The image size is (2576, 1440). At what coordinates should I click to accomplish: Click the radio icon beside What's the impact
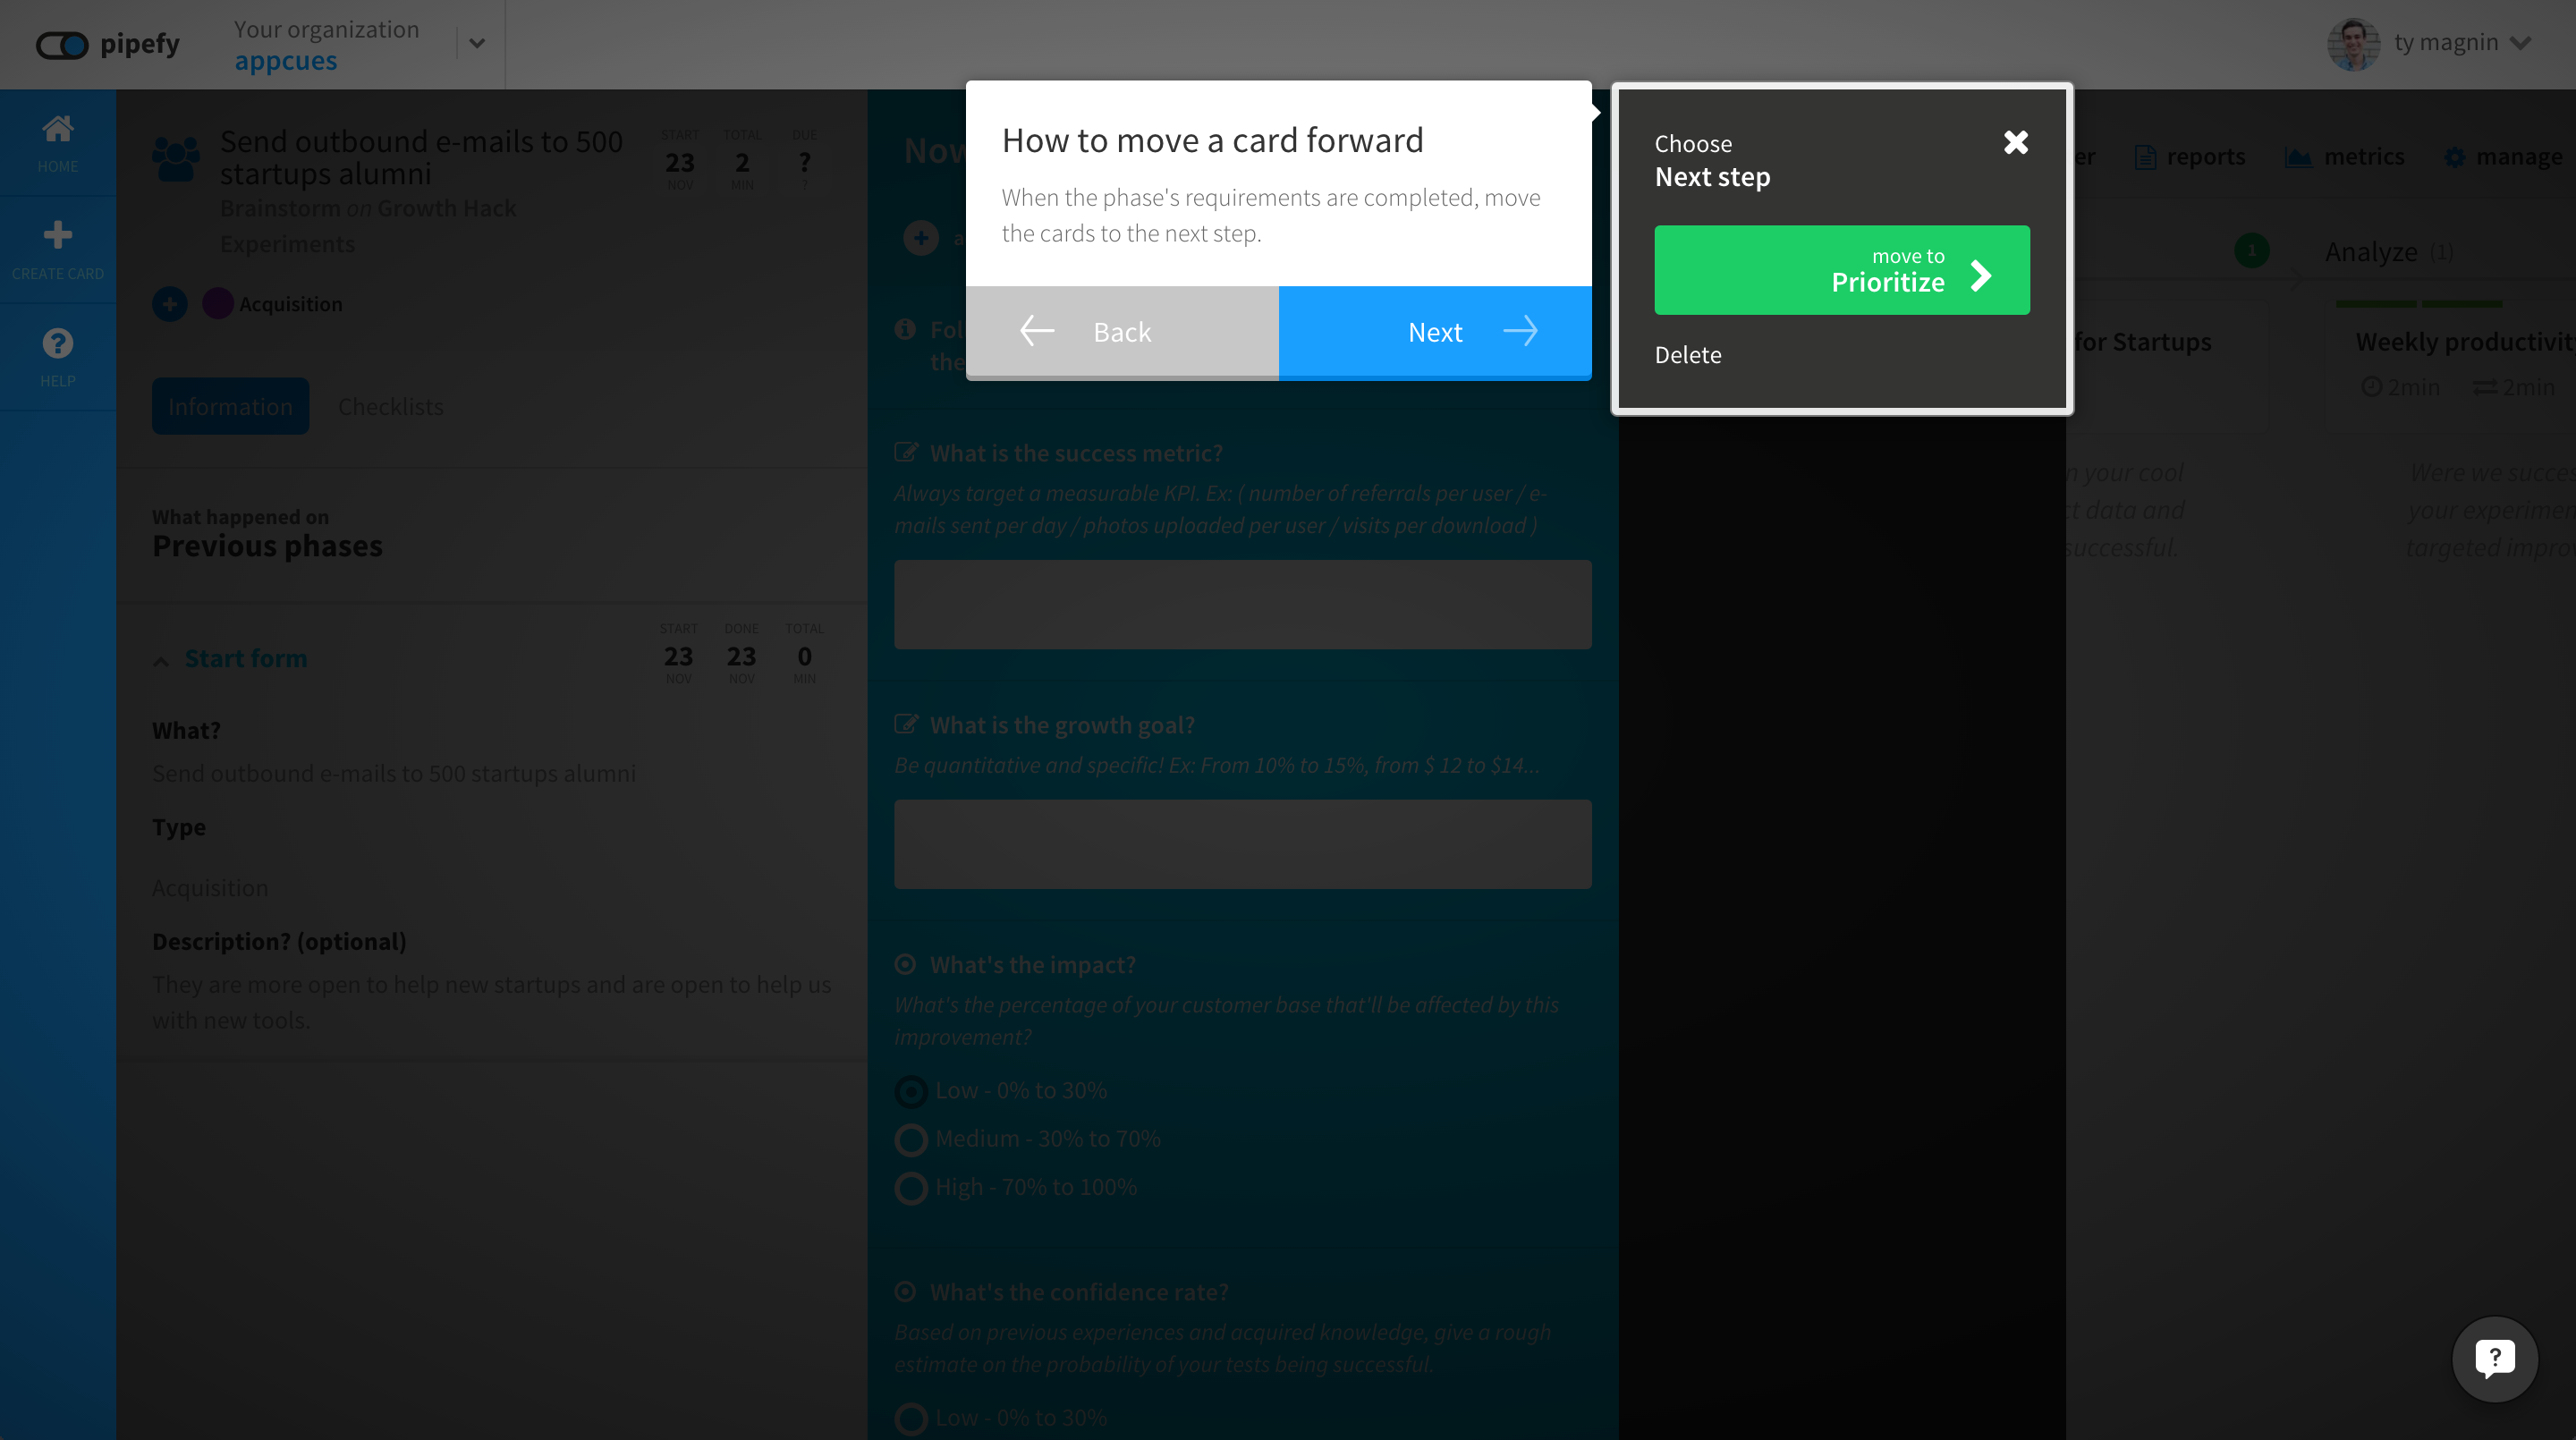905,964
